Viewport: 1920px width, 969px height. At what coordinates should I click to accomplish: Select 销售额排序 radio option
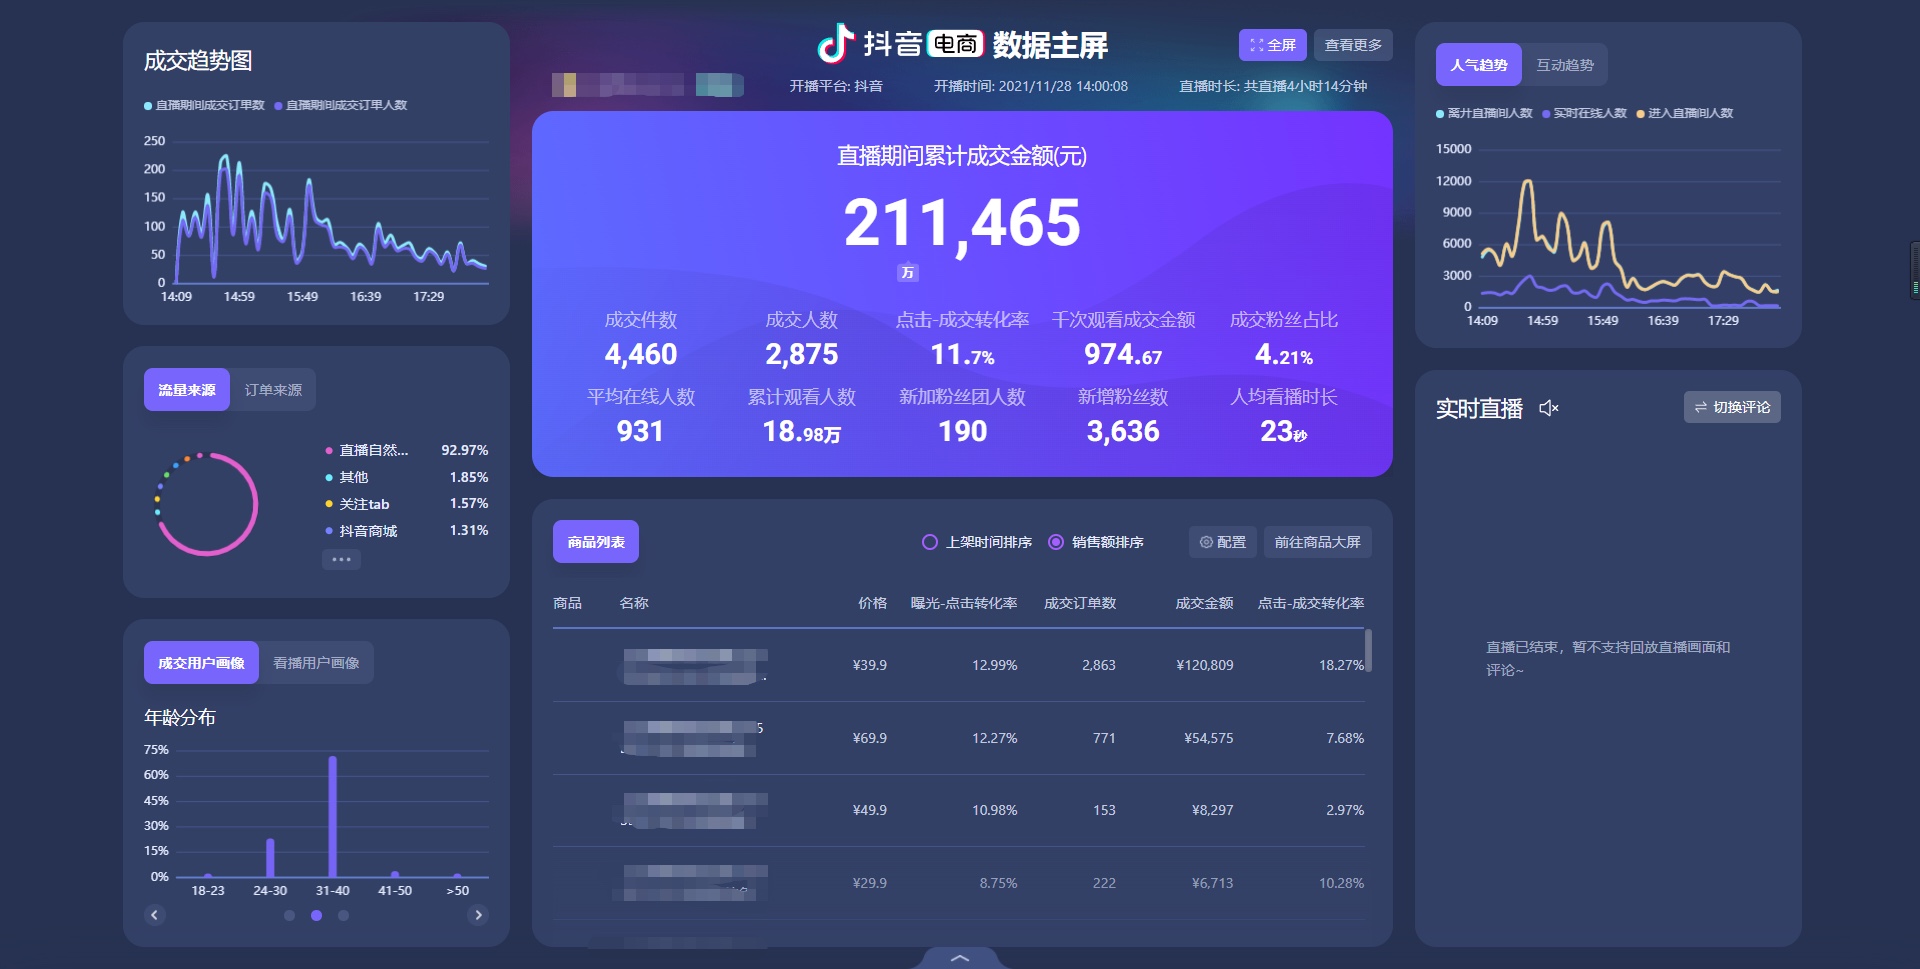coord(1056,542)
